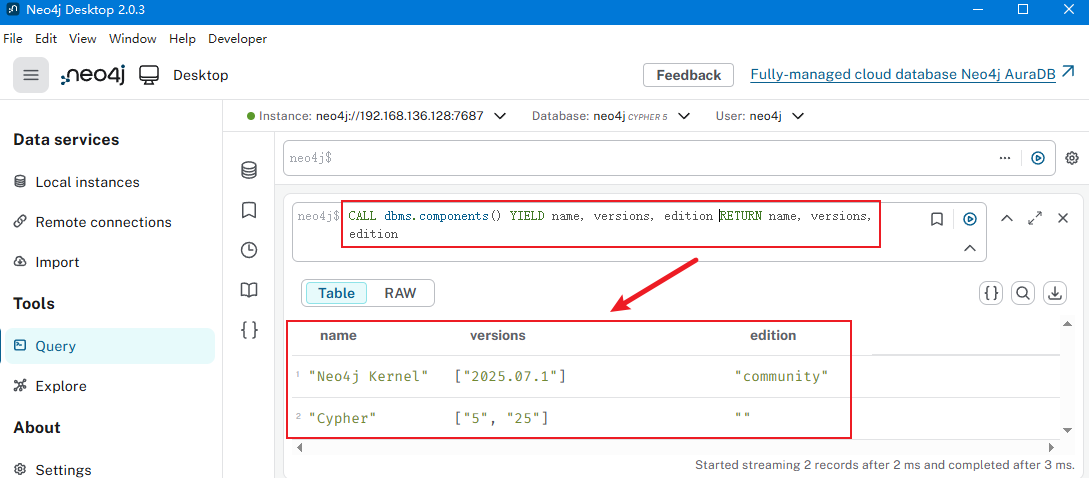
Task: Open the Edit menu
Action: pos(47,39)
